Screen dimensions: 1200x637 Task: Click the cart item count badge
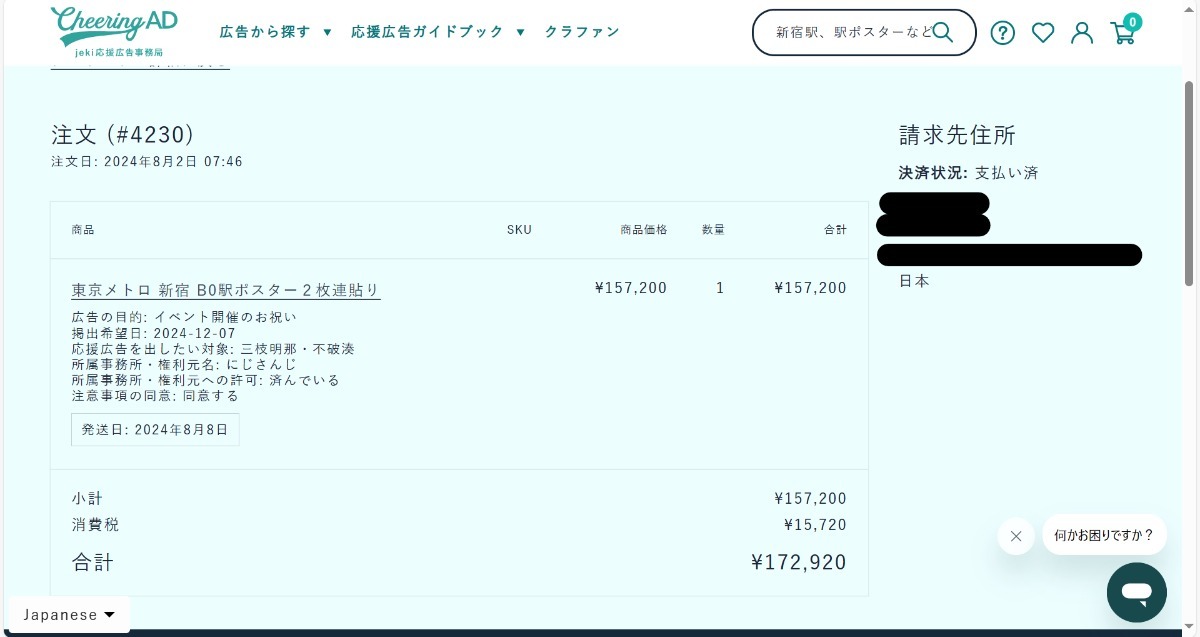tap(1132, 21)
